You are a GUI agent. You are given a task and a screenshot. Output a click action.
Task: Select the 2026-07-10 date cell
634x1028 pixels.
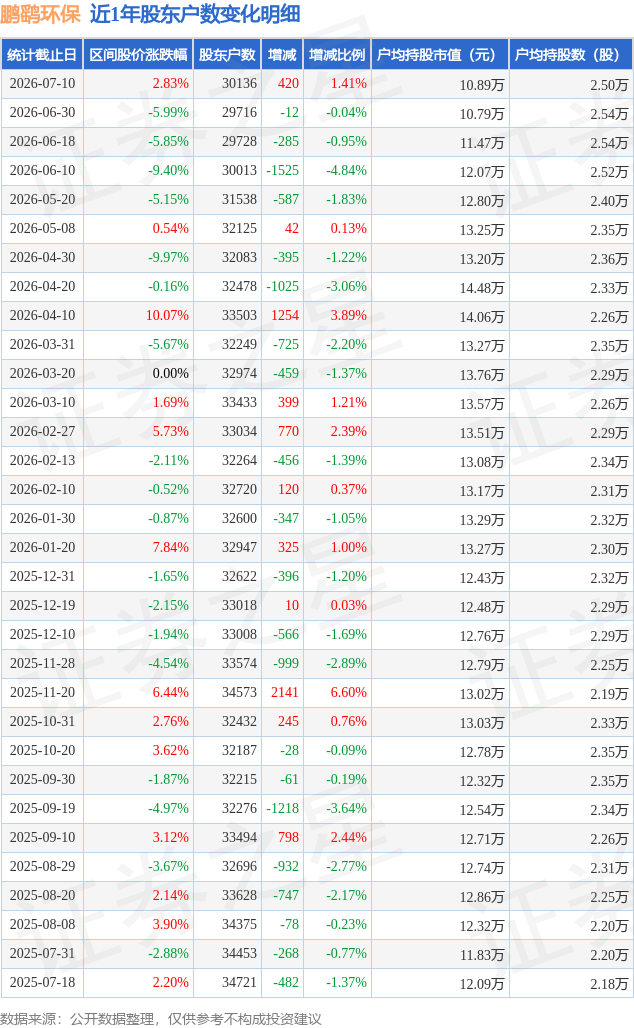point(43,84)
